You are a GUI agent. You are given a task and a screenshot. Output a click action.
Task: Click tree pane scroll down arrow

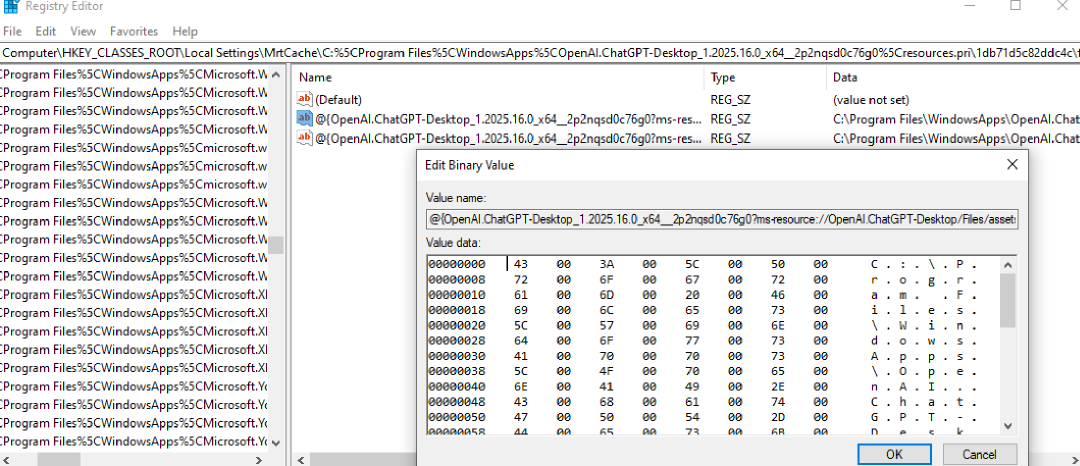[x=276, y=443]
